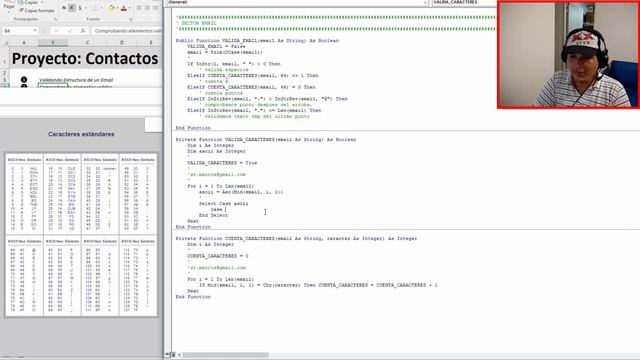640x360 pixels.
Task: Click the insert function fx icon
Action: coord(82,31)
